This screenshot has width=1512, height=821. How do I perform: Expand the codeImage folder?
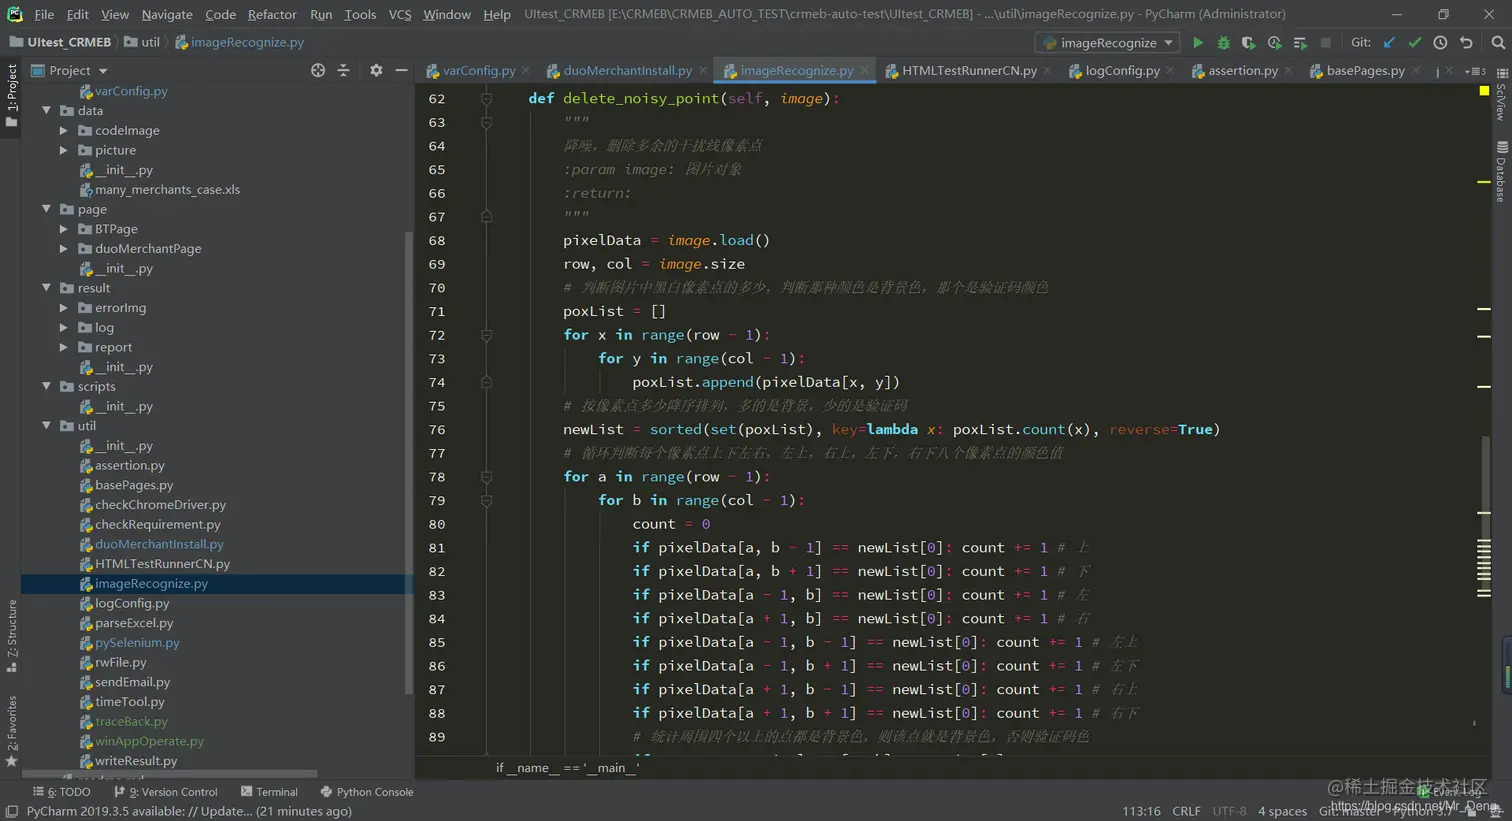(x=64, y=131)
